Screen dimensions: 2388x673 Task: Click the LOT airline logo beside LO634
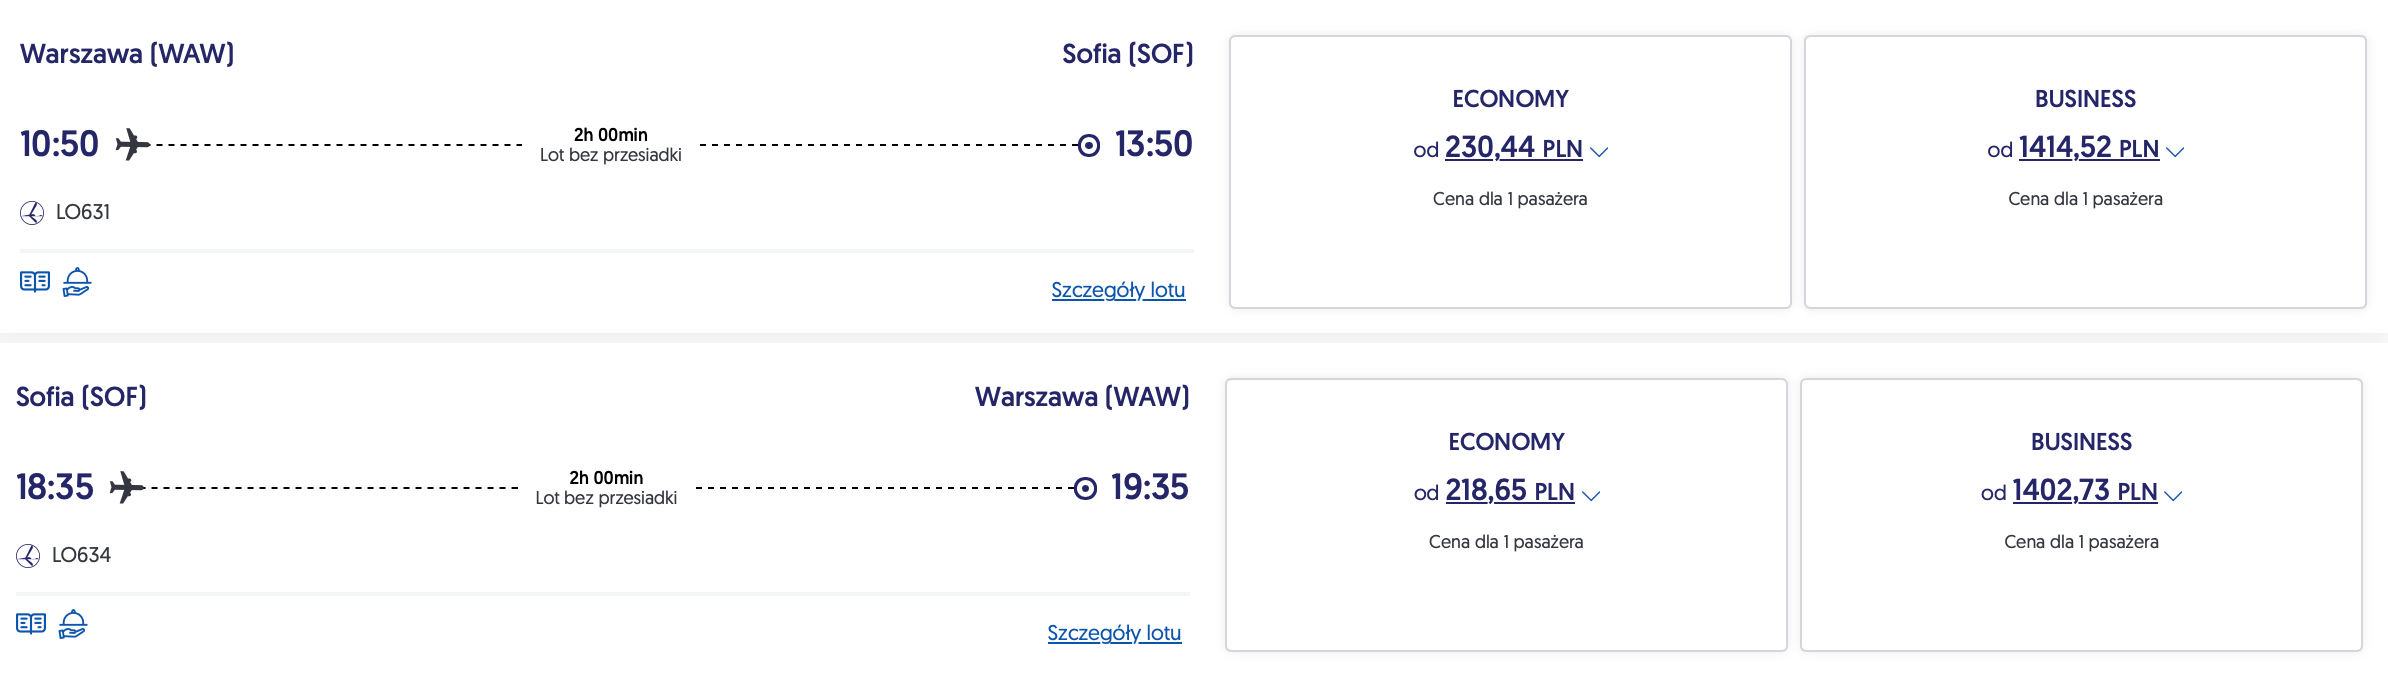pos(28,556)
